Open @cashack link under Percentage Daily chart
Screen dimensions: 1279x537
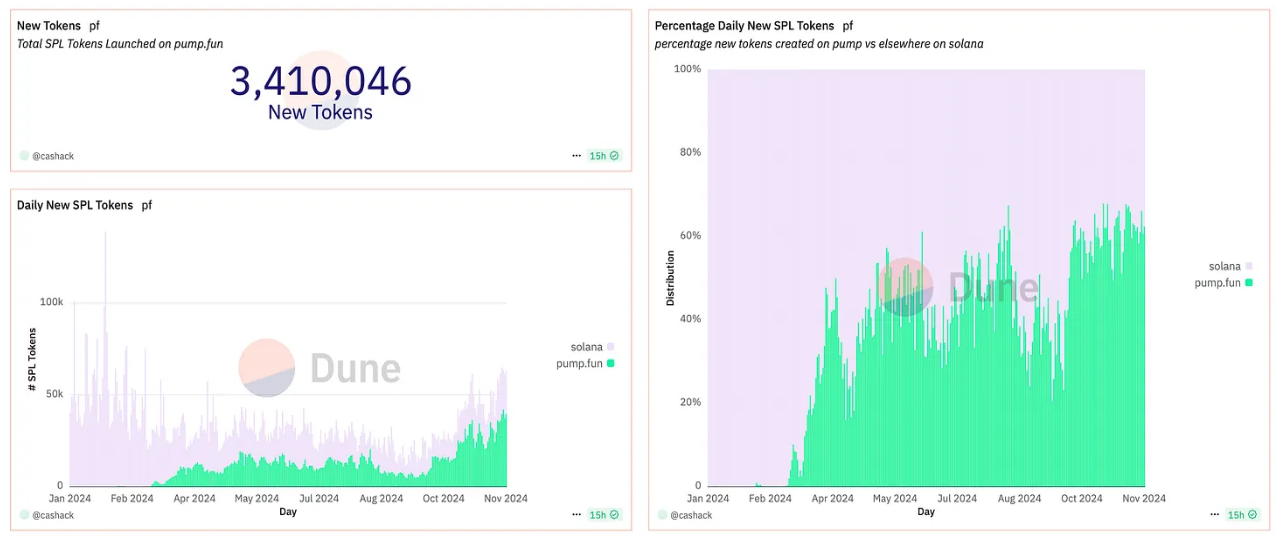point(691,515)
